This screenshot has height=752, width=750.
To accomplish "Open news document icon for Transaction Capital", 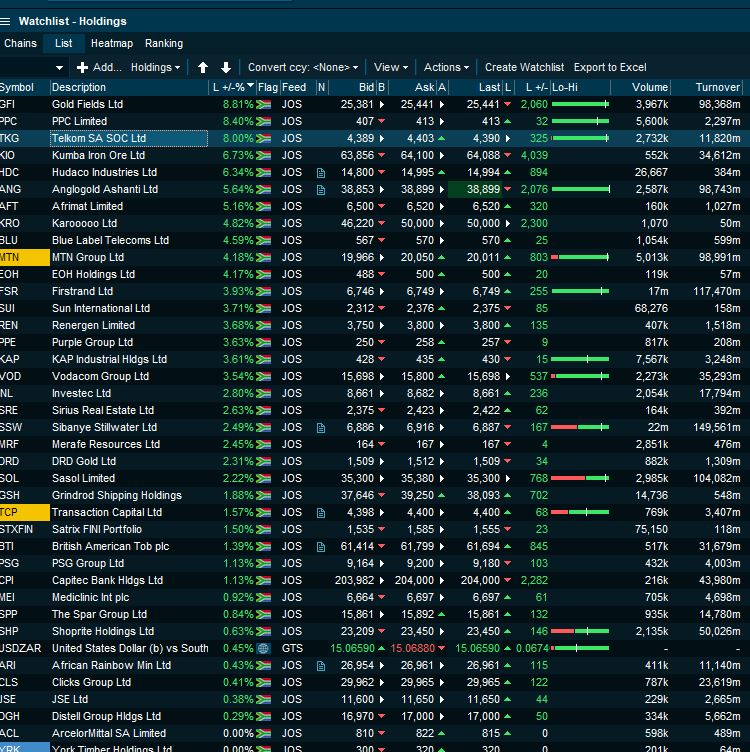I will click(x=321, y=513).
